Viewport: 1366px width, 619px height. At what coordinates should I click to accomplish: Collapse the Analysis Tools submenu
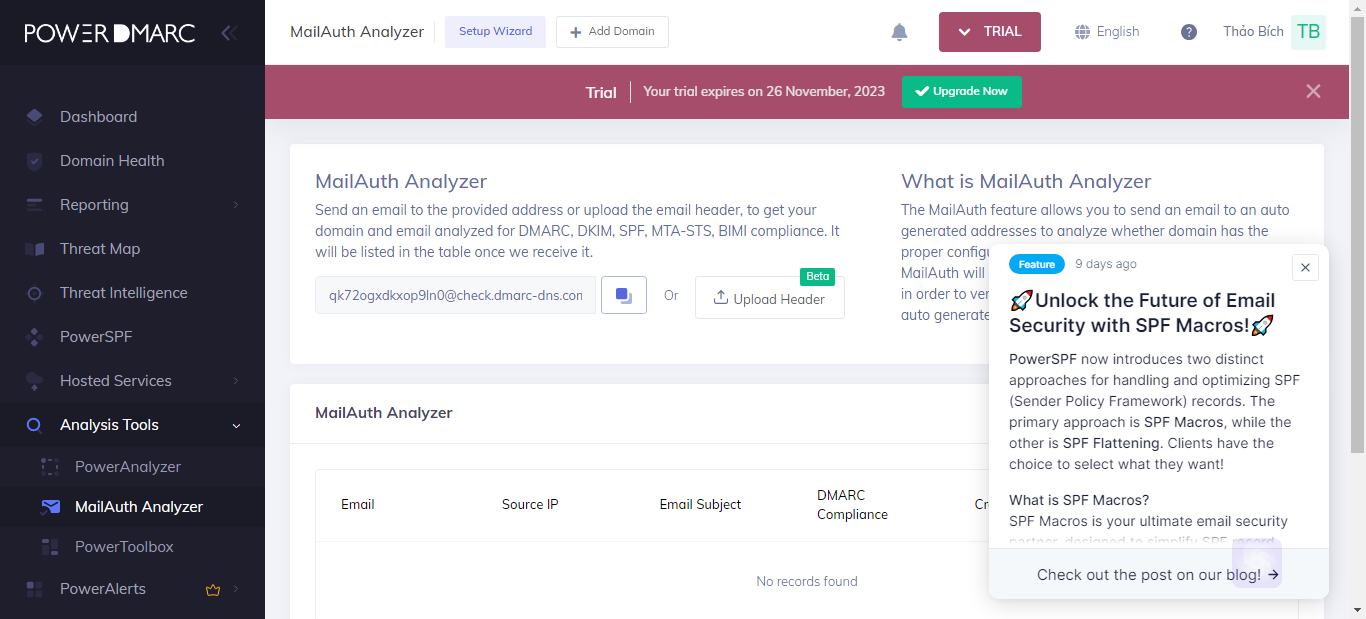click(x=236, y=425)
